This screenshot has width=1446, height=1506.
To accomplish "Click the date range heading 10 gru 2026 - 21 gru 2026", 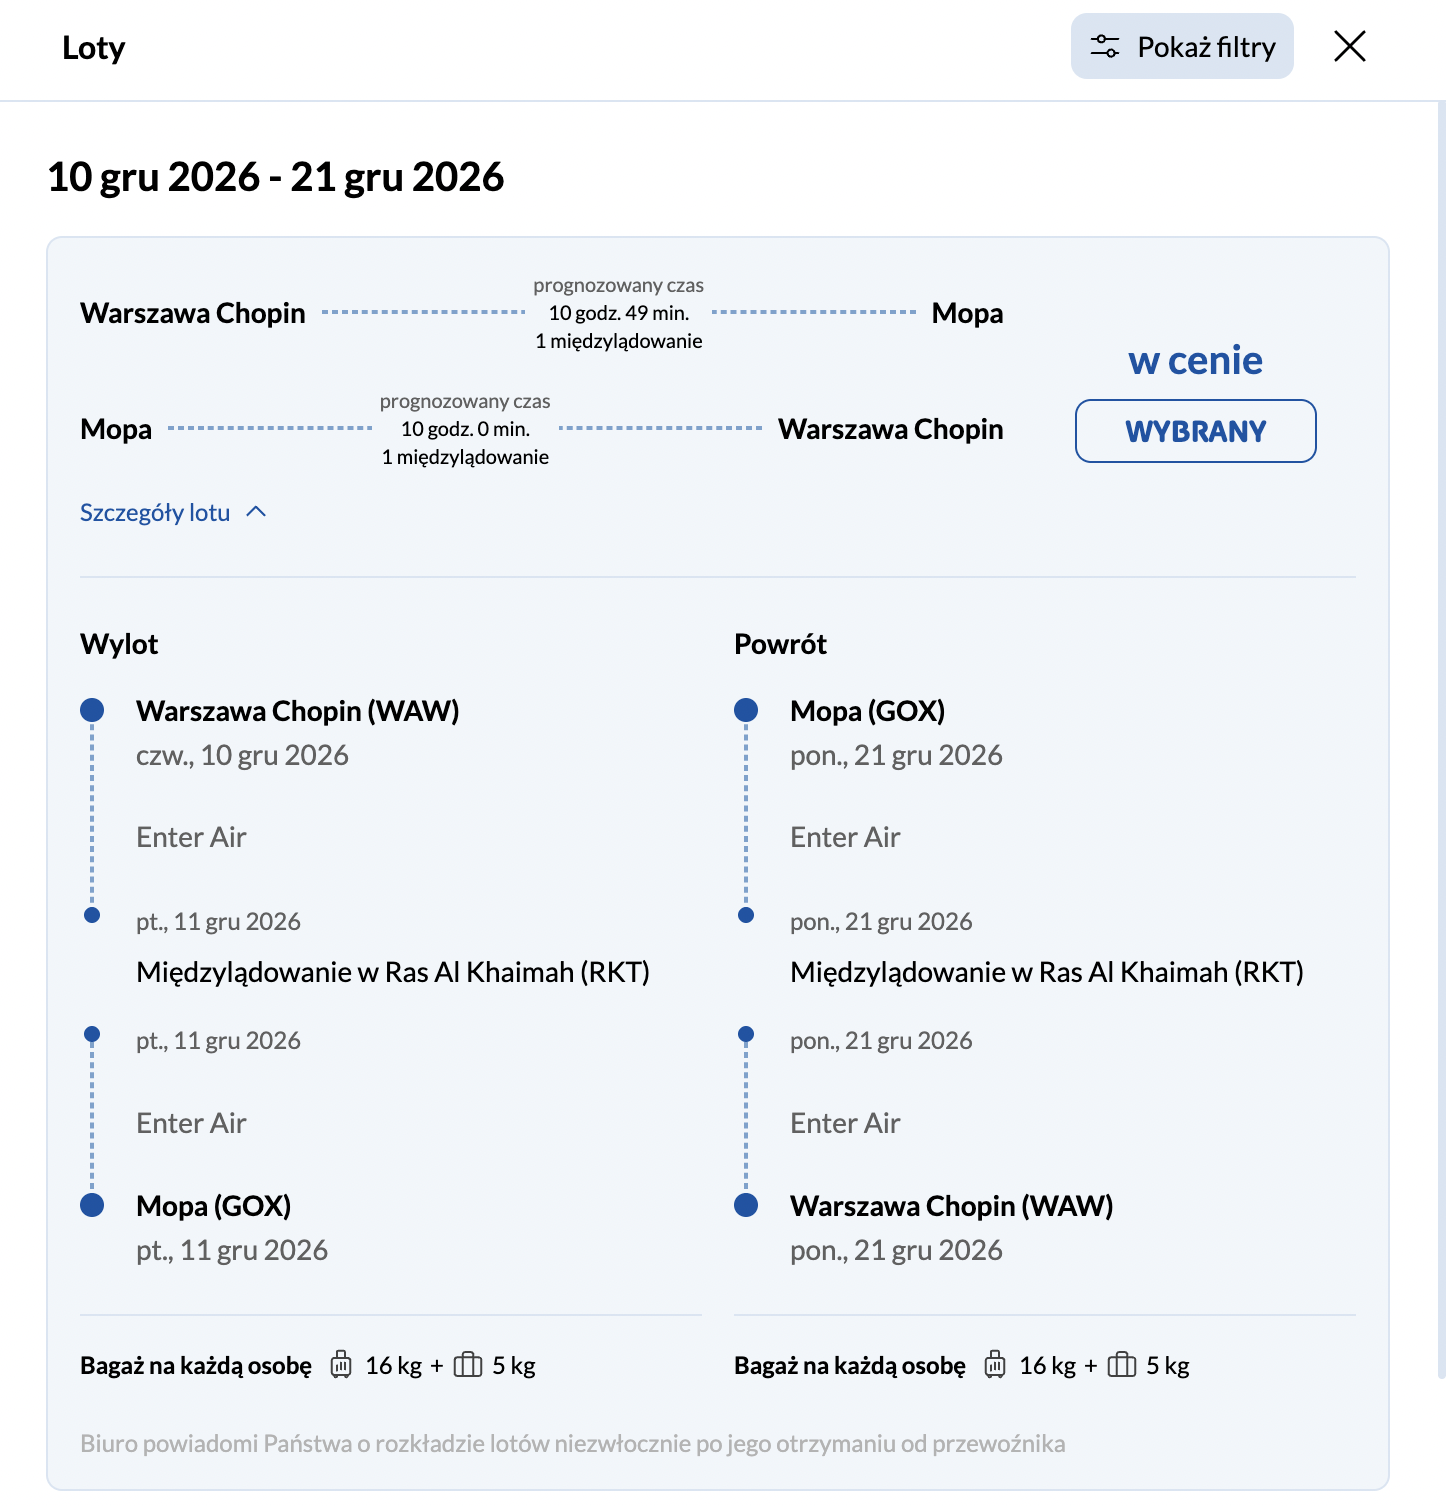I will click(x=276, y=177).
